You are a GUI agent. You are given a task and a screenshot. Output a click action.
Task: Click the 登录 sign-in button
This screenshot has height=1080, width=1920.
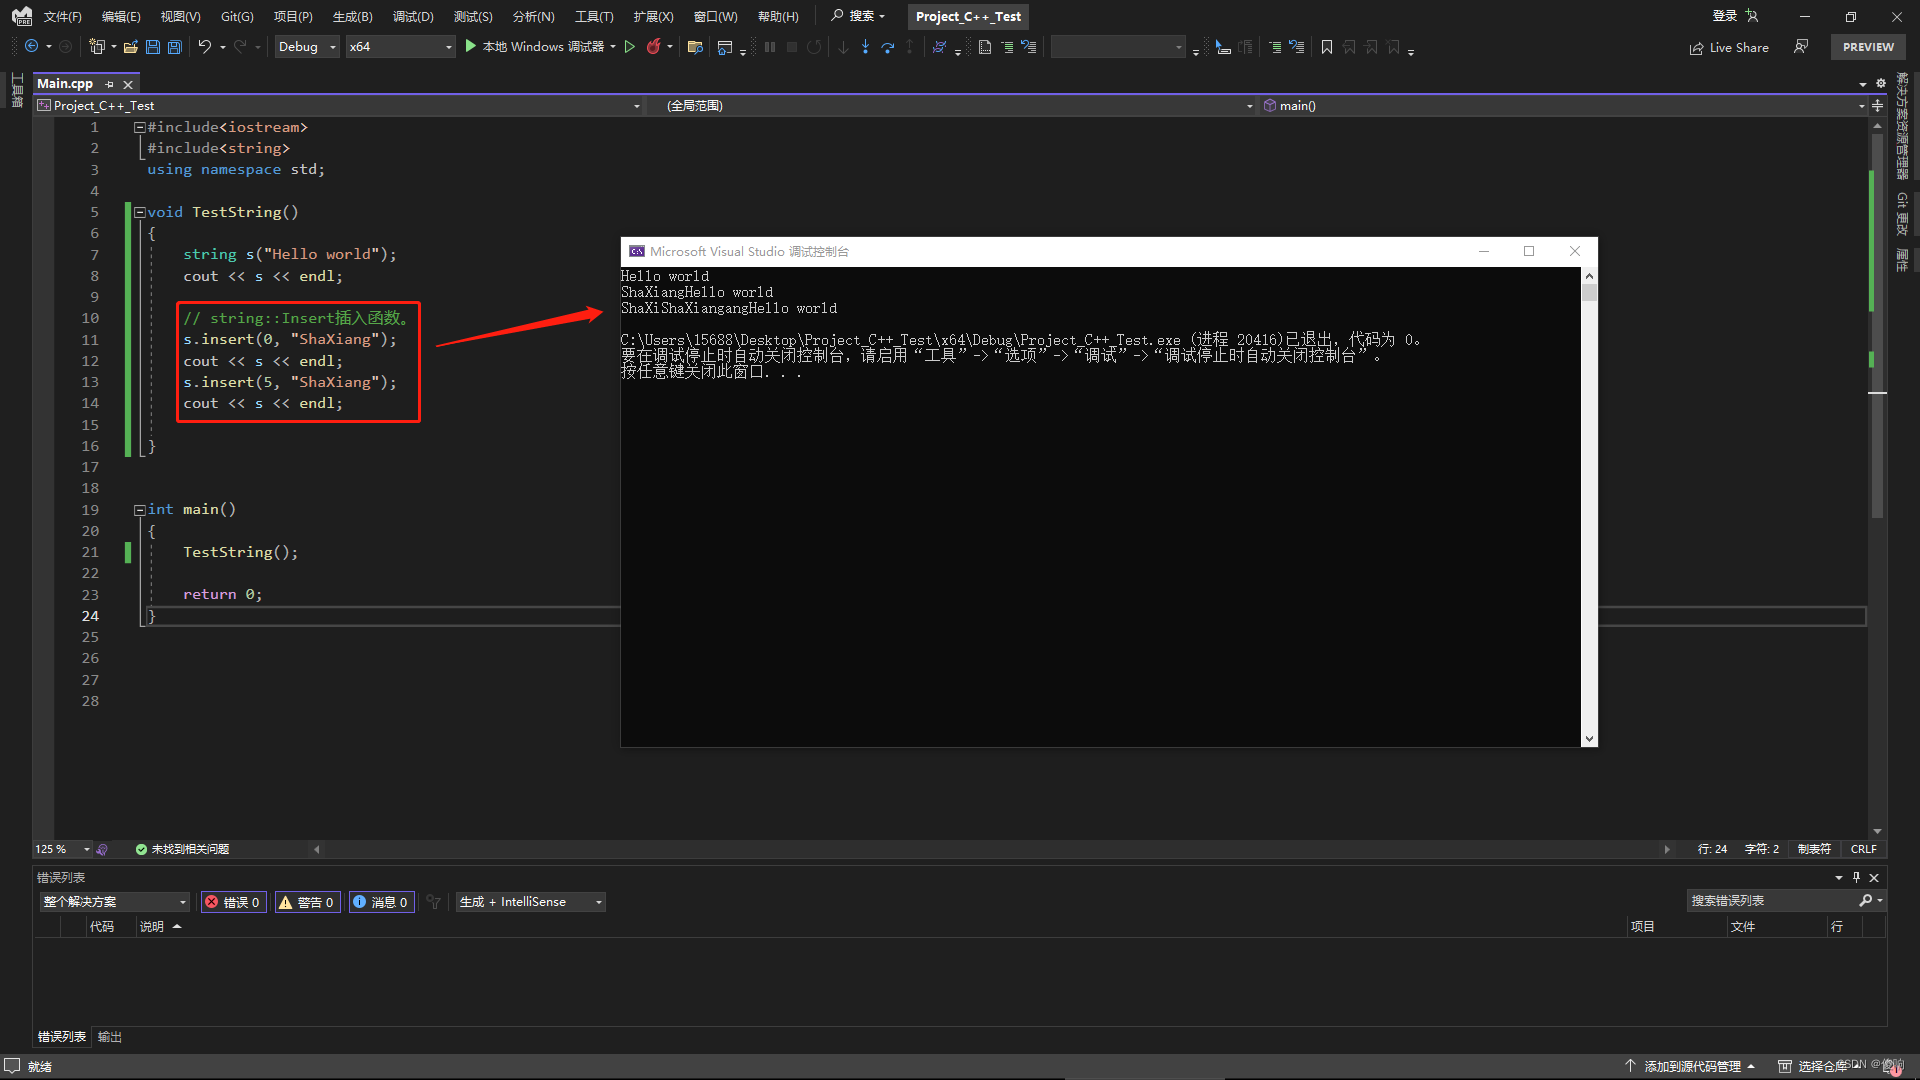click(1725, 16)
